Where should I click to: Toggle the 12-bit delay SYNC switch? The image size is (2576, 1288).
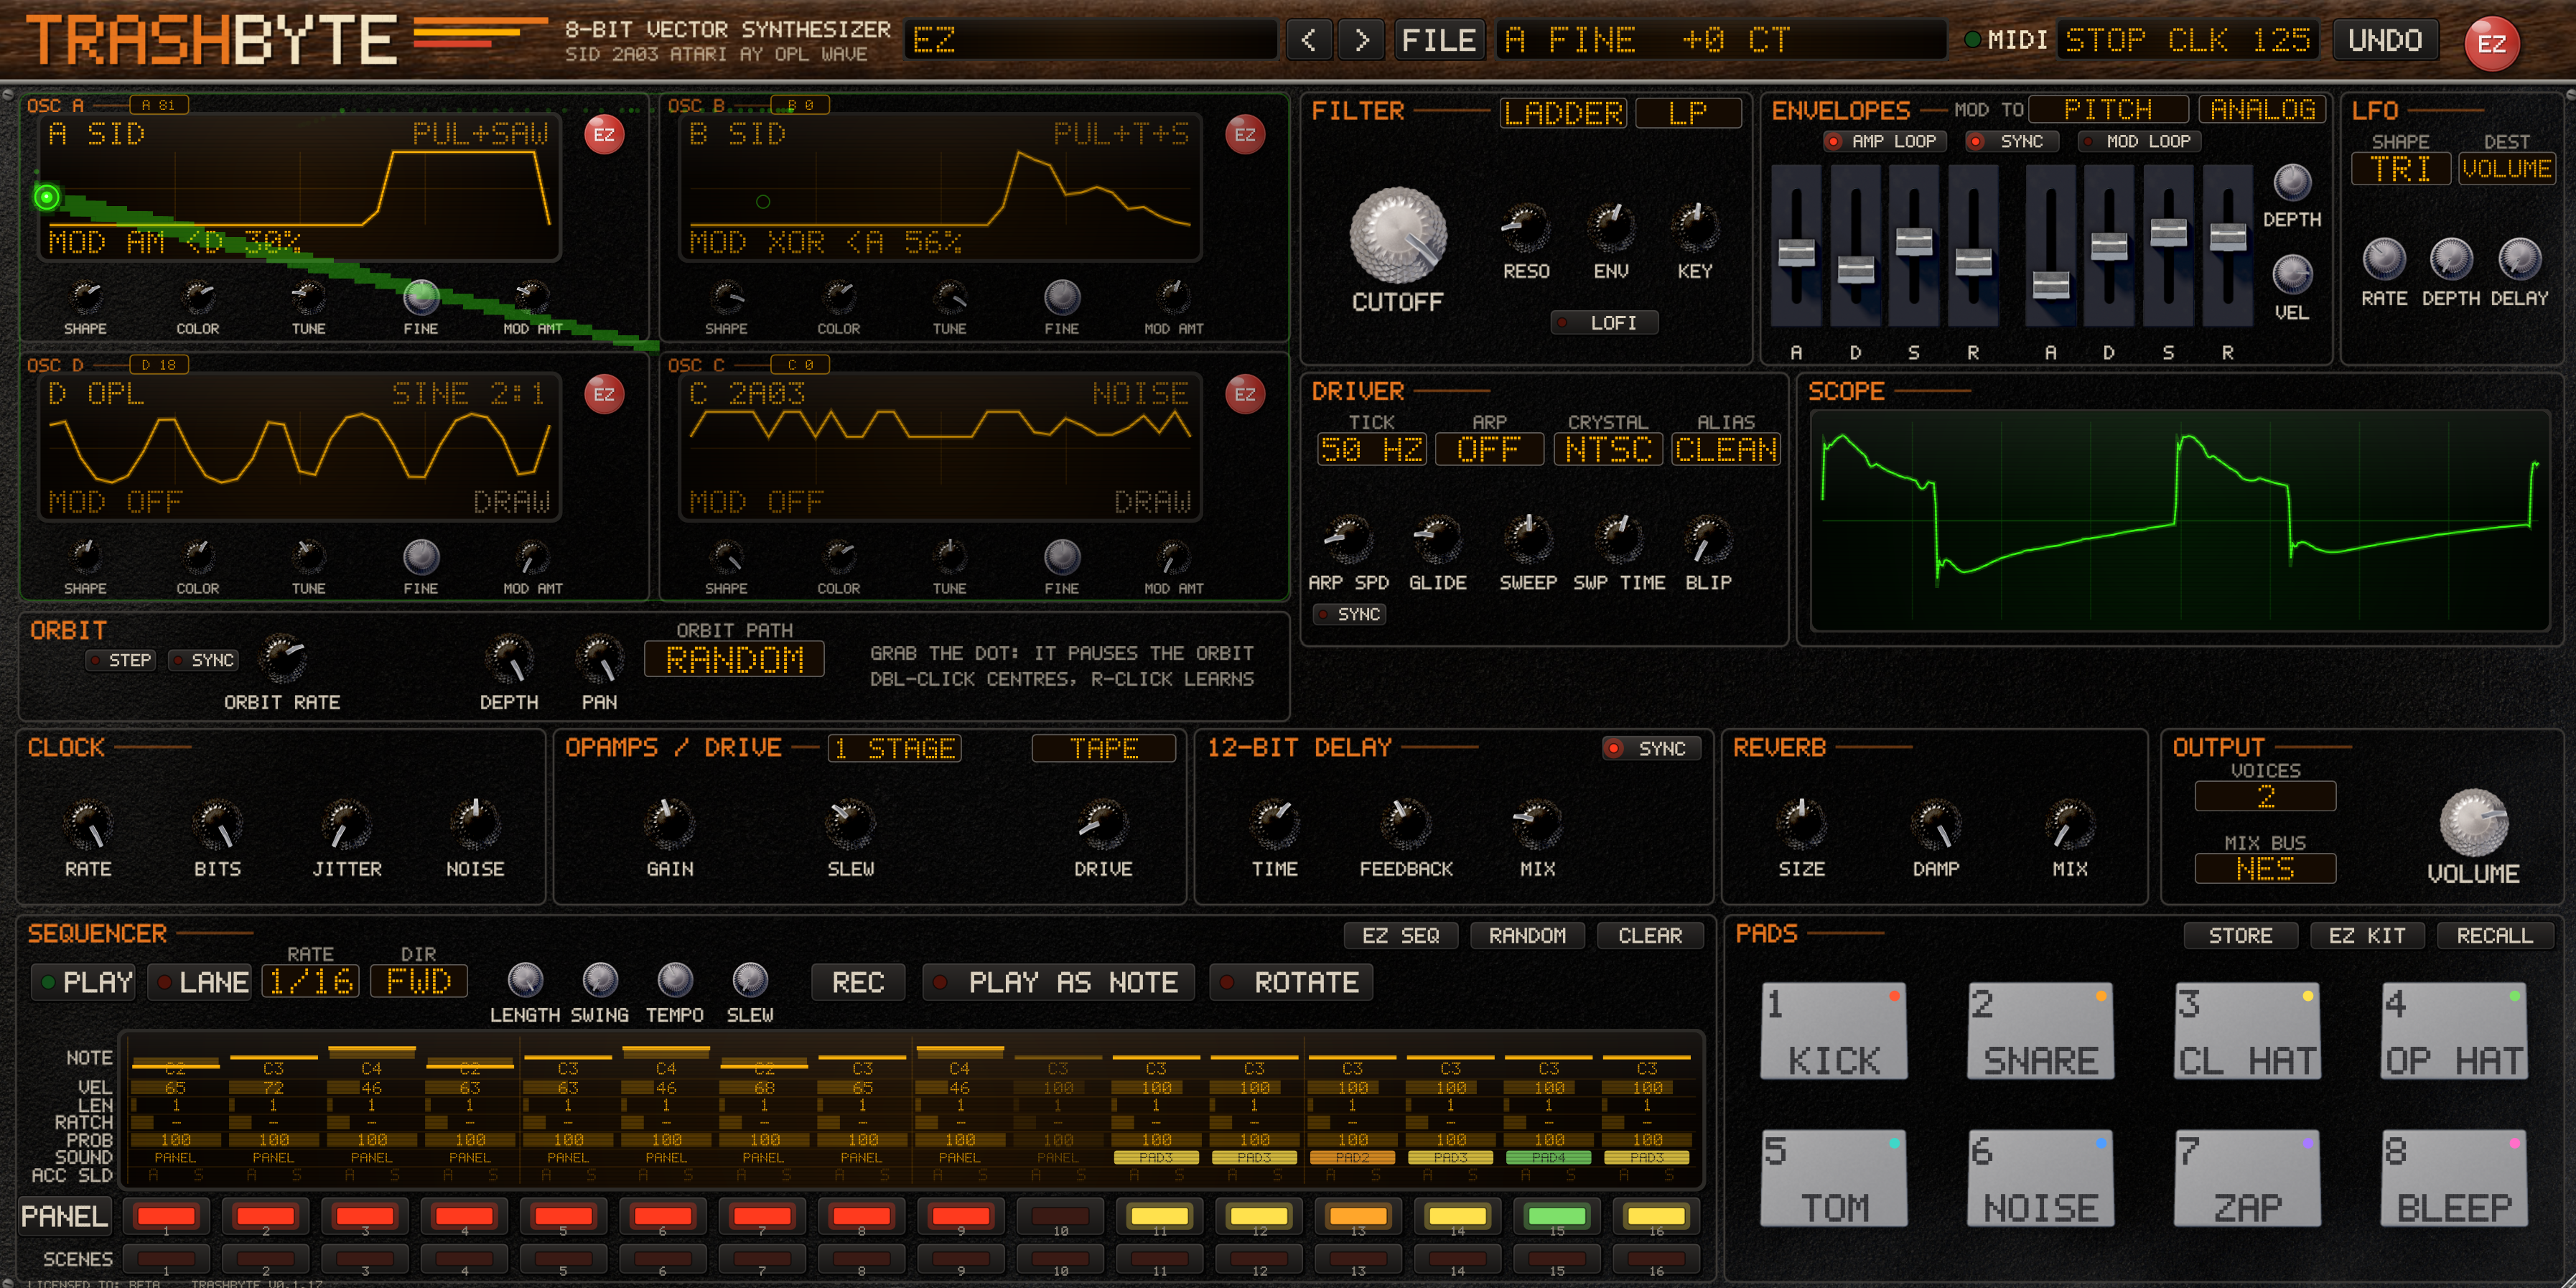pyautogui.click(x=1651, y=749)
